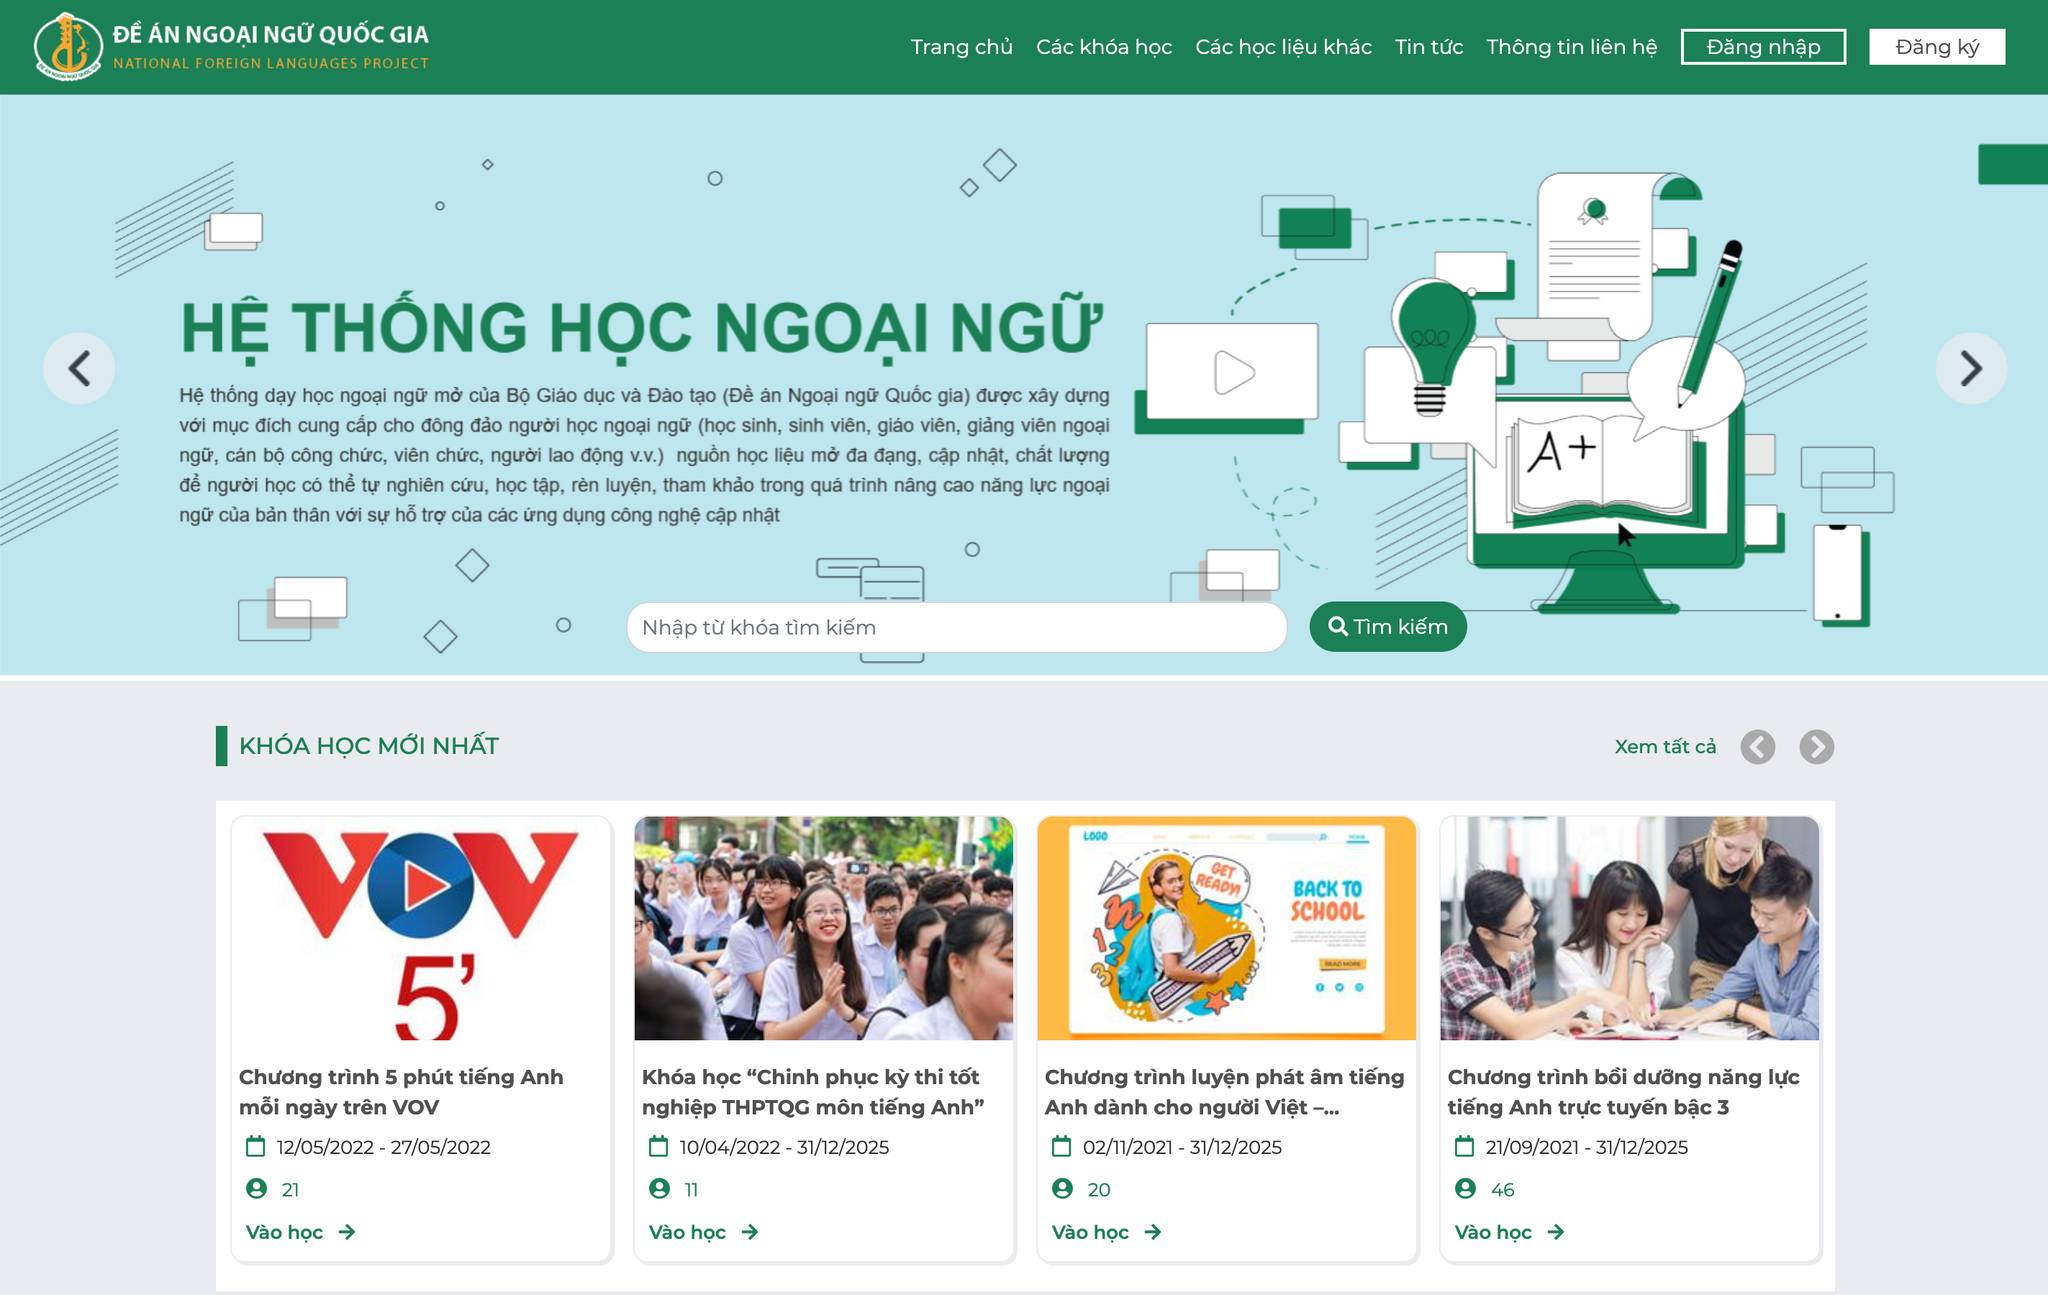Open Trang chủ menu item

point(961,47)
